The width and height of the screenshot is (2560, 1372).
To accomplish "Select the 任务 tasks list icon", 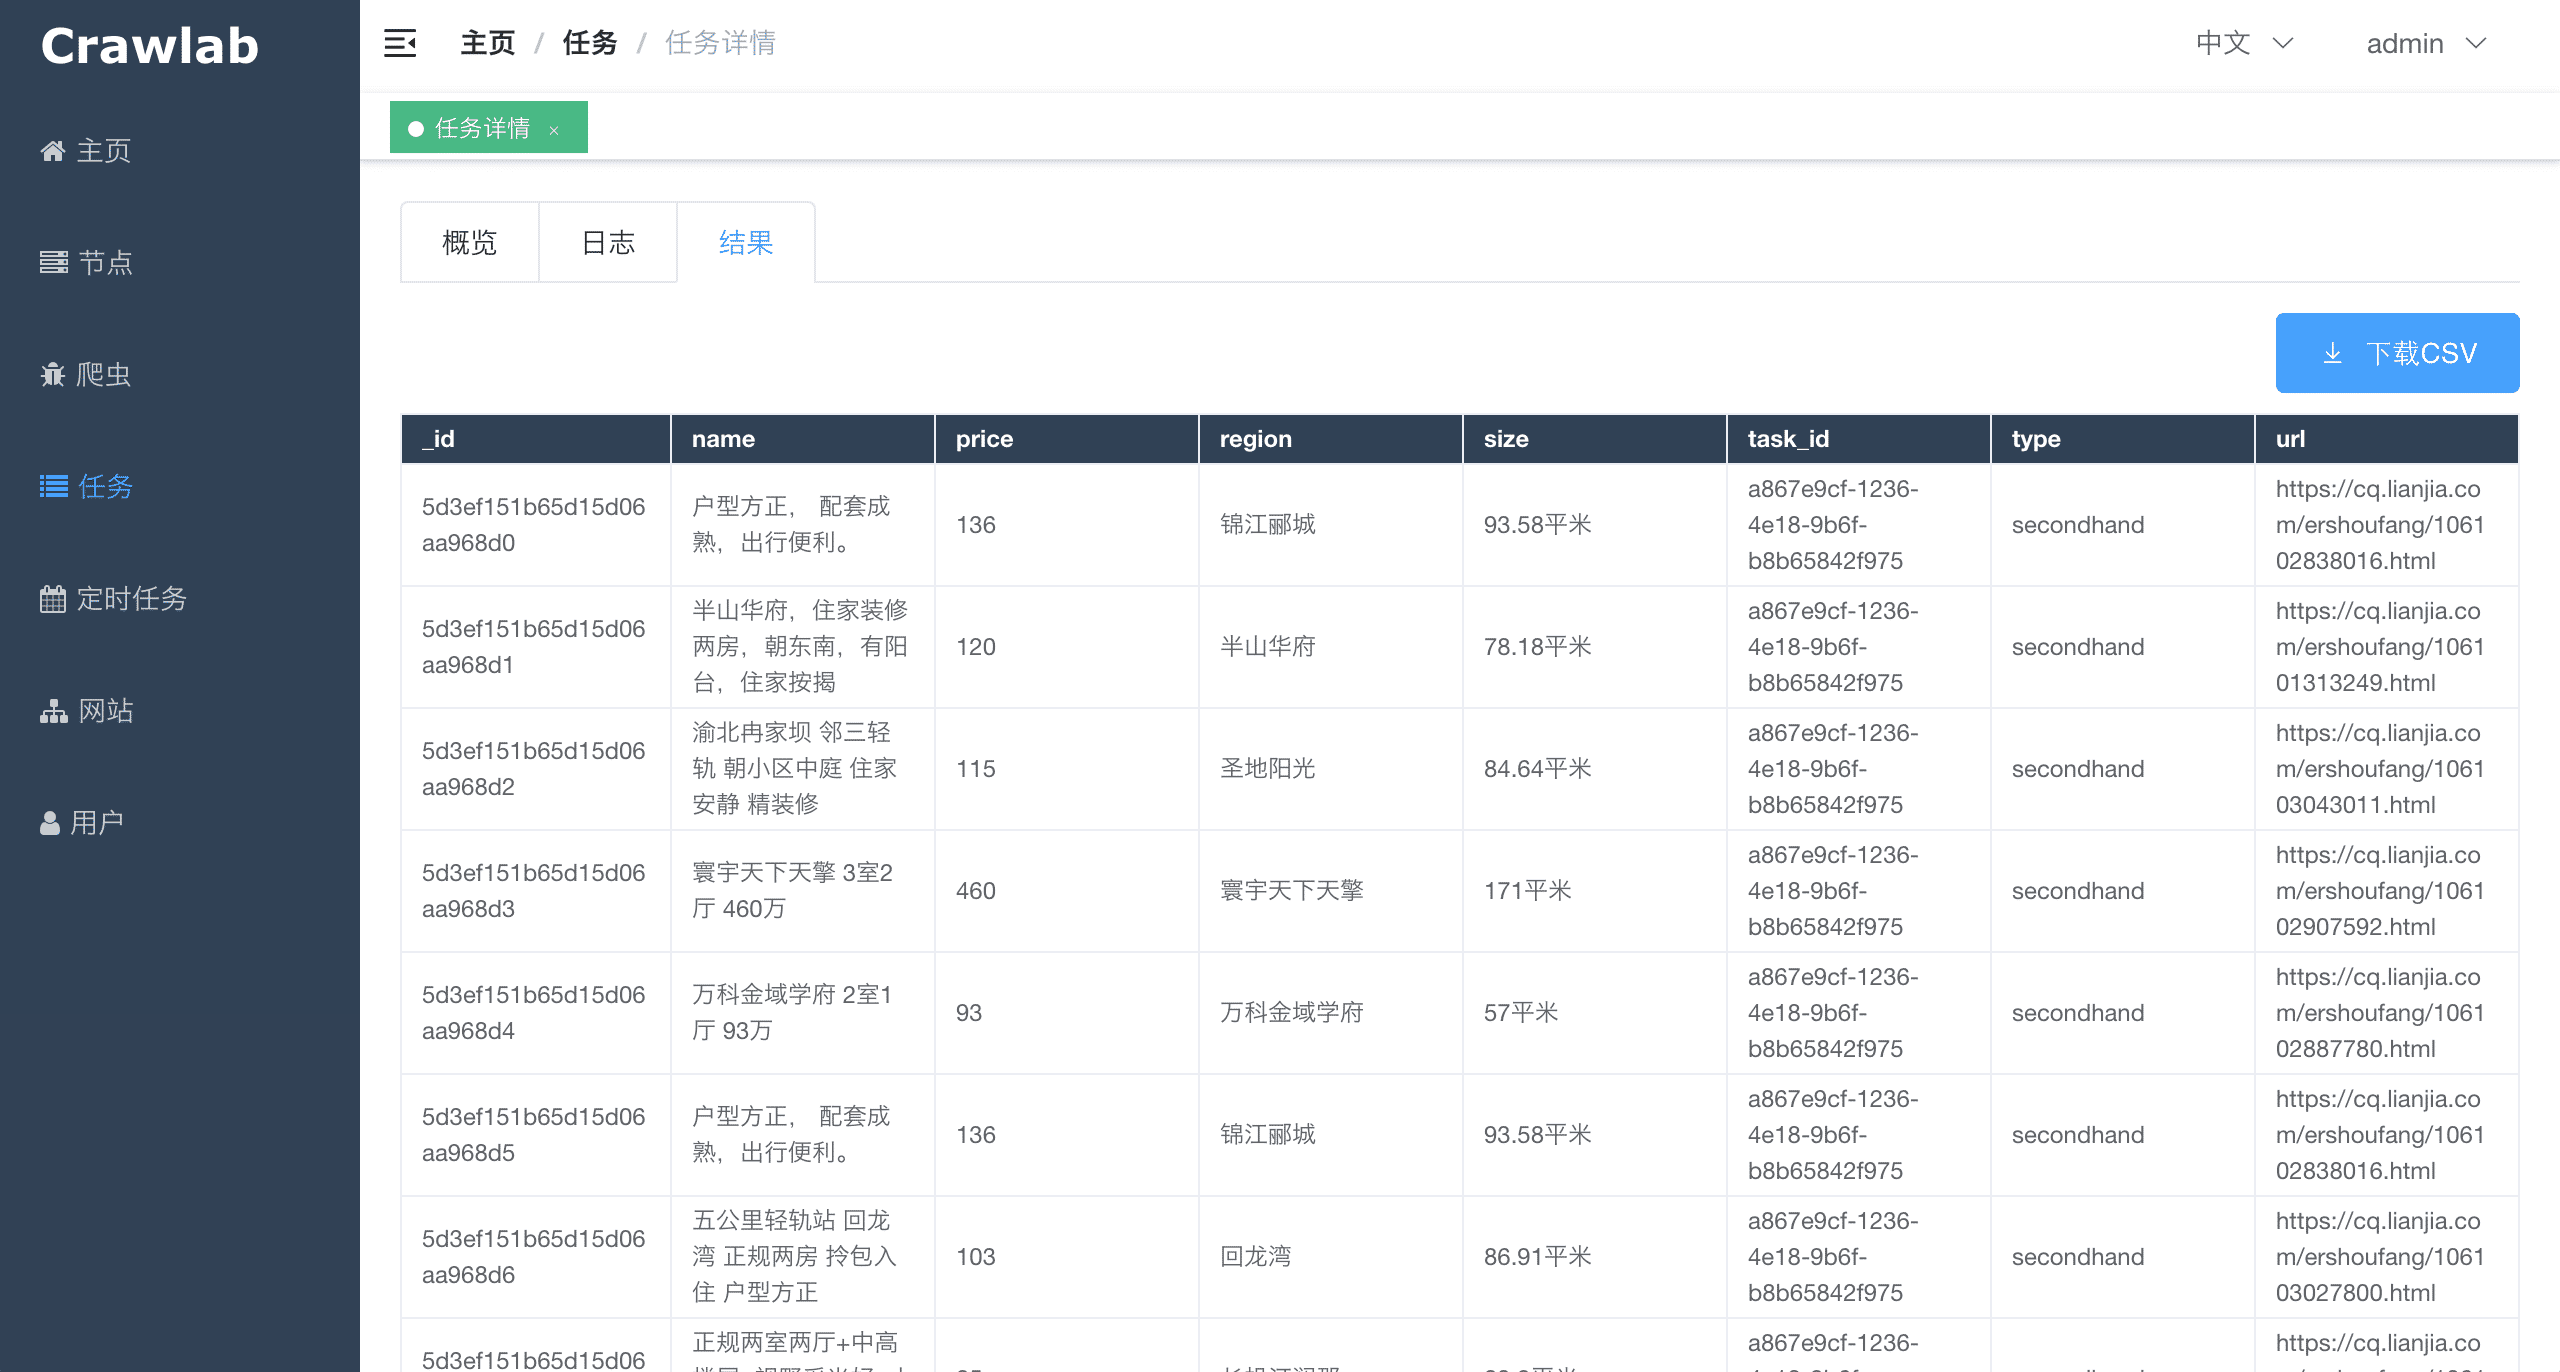I will 53,487.
